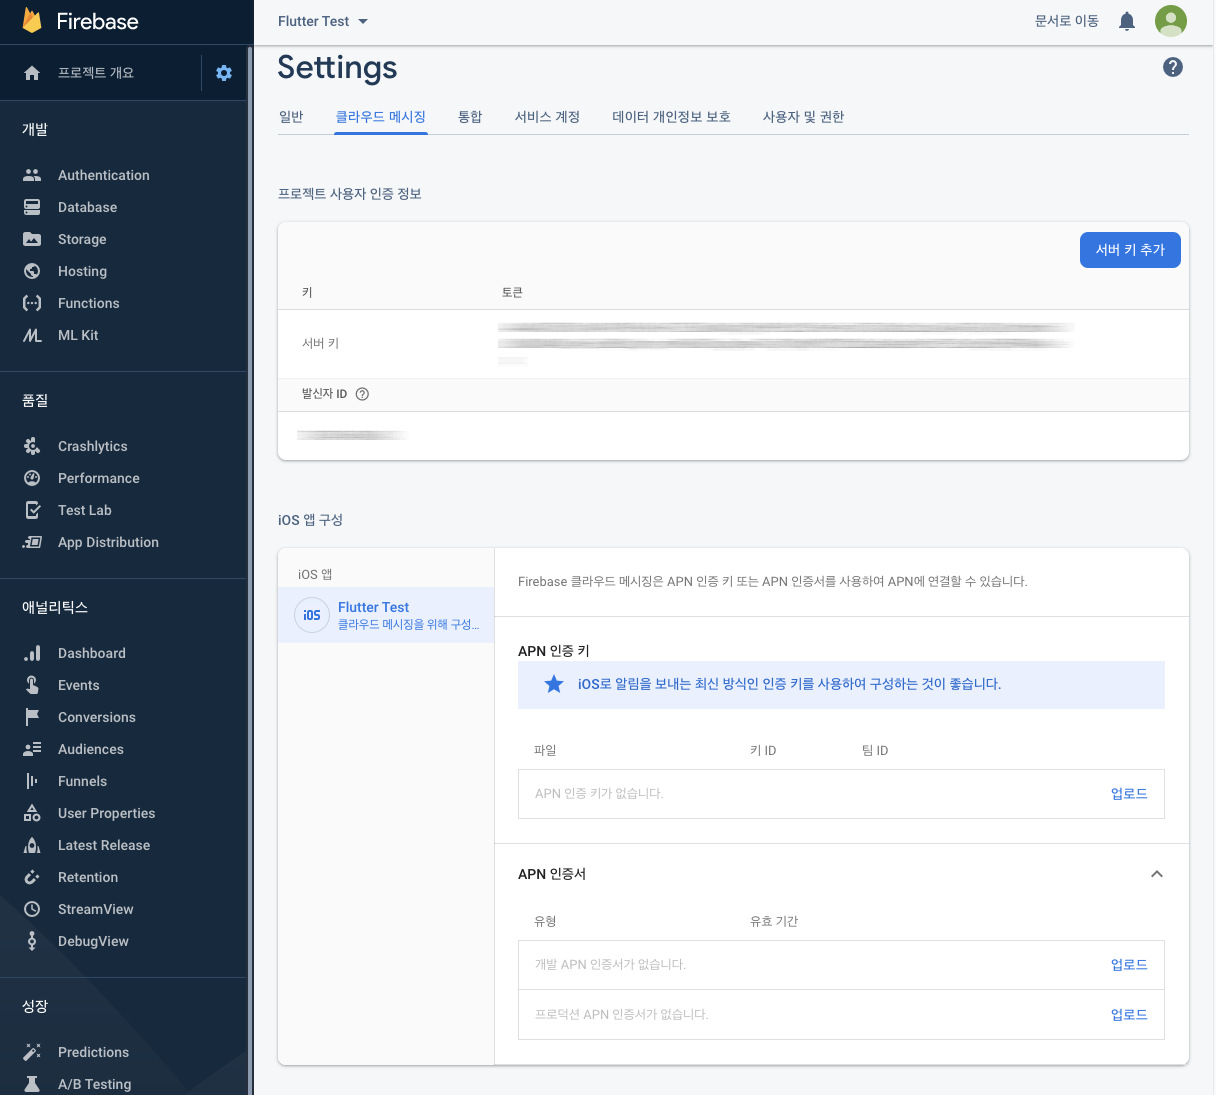The height and width of the screenshot is (1095, 1216).
Task: Click the App Distribution icon
Action: coord(32,542)
